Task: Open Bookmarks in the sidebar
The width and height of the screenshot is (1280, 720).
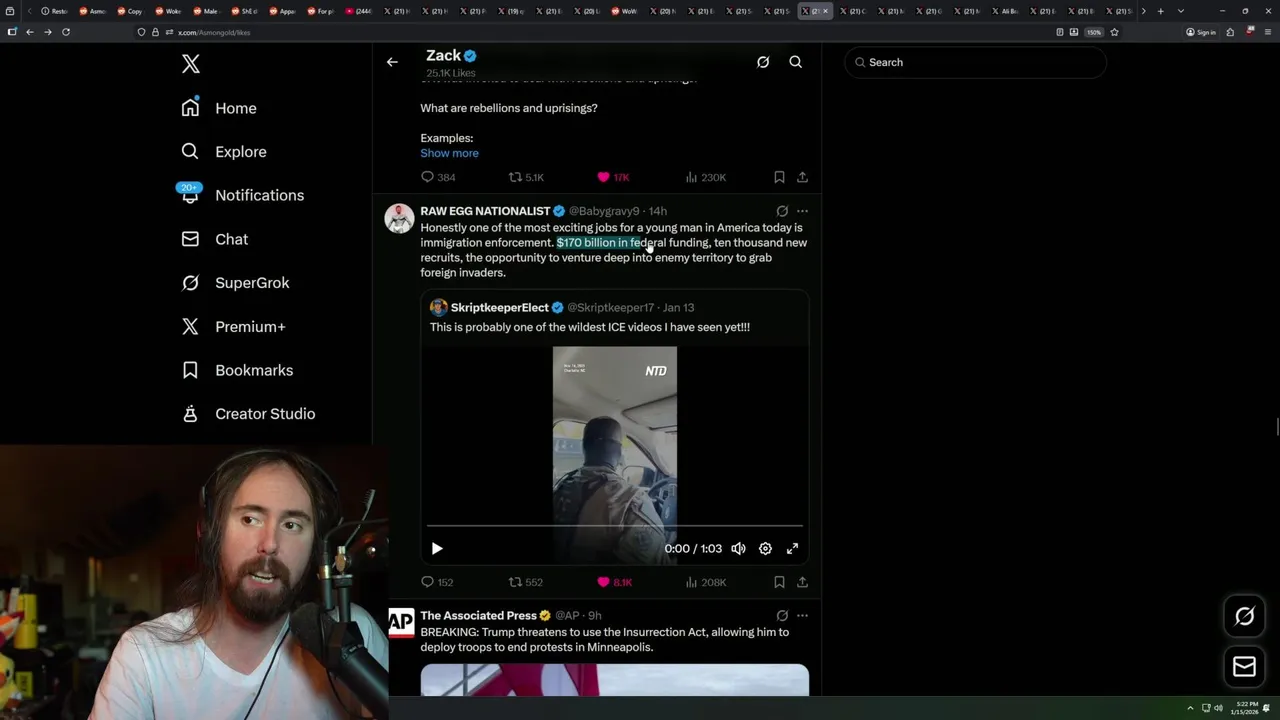Action: click(x=238, y=370)
